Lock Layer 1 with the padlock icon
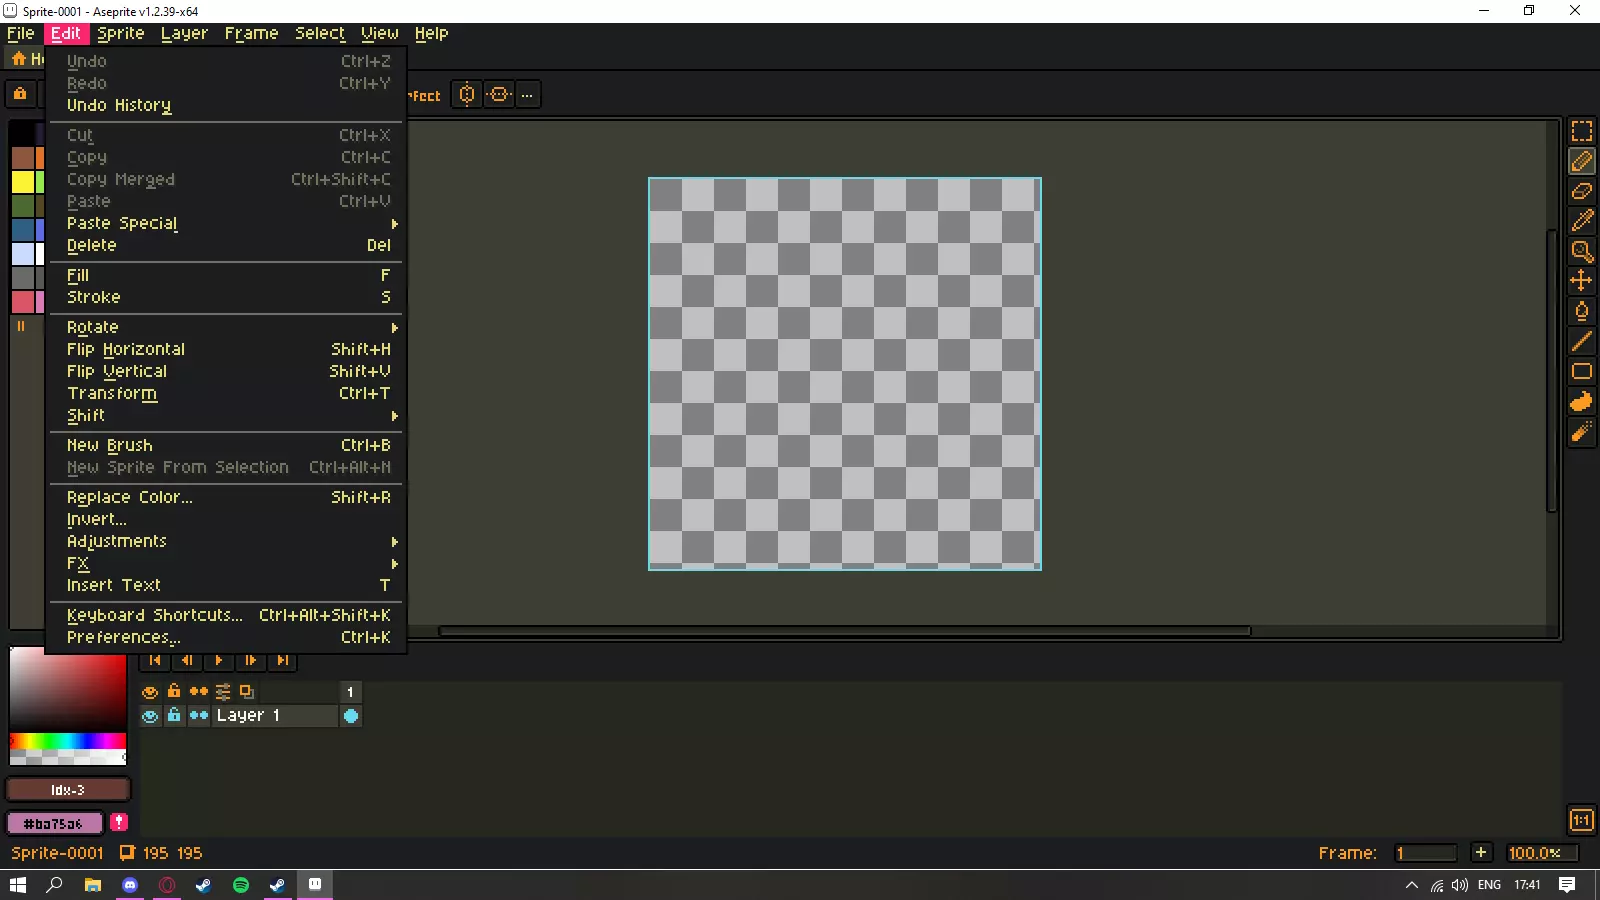Image resolution: width=1600 pixels, height=900 pixels. click(174, 716)
